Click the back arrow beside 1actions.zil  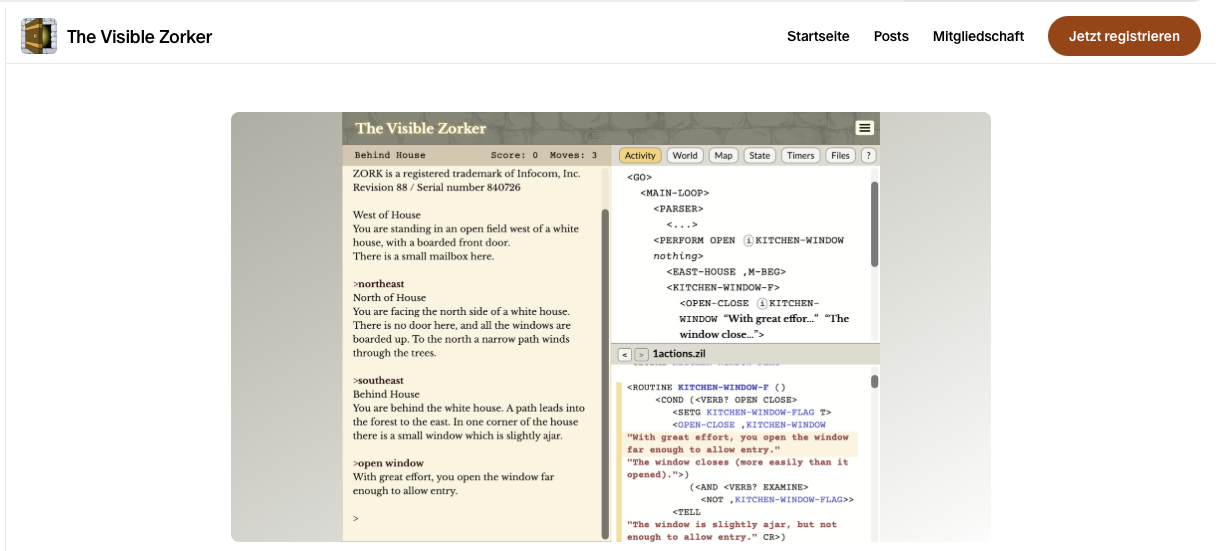624,354
